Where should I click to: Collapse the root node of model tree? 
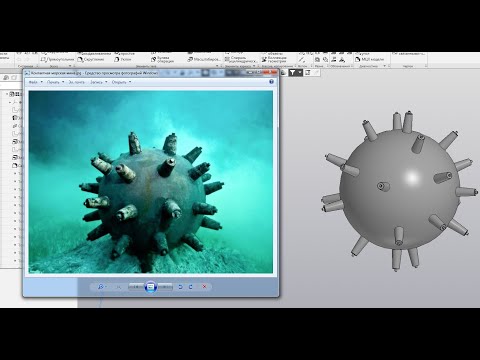7,94
